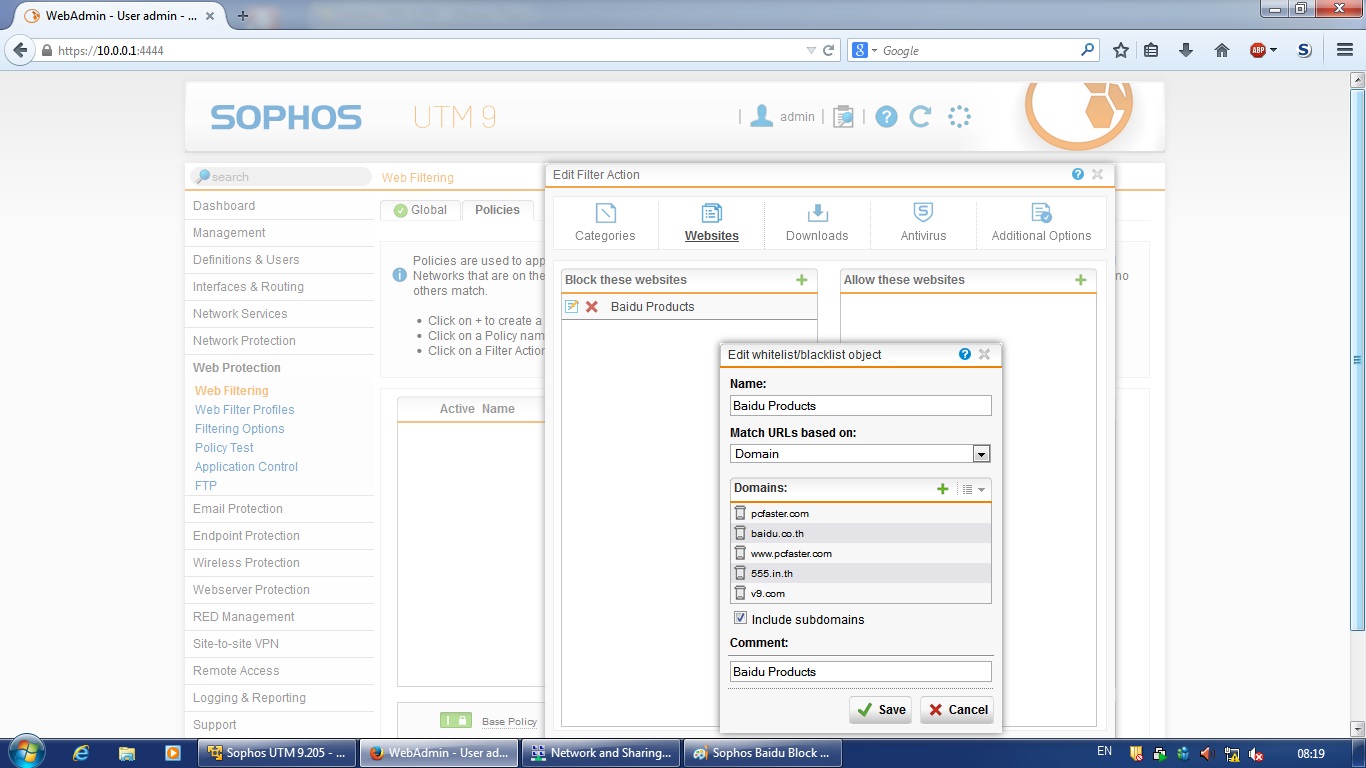Save the whitelist/blacklist object
Image resolution: width=1366 pixels, height=768 pixels.
point(881,710)
